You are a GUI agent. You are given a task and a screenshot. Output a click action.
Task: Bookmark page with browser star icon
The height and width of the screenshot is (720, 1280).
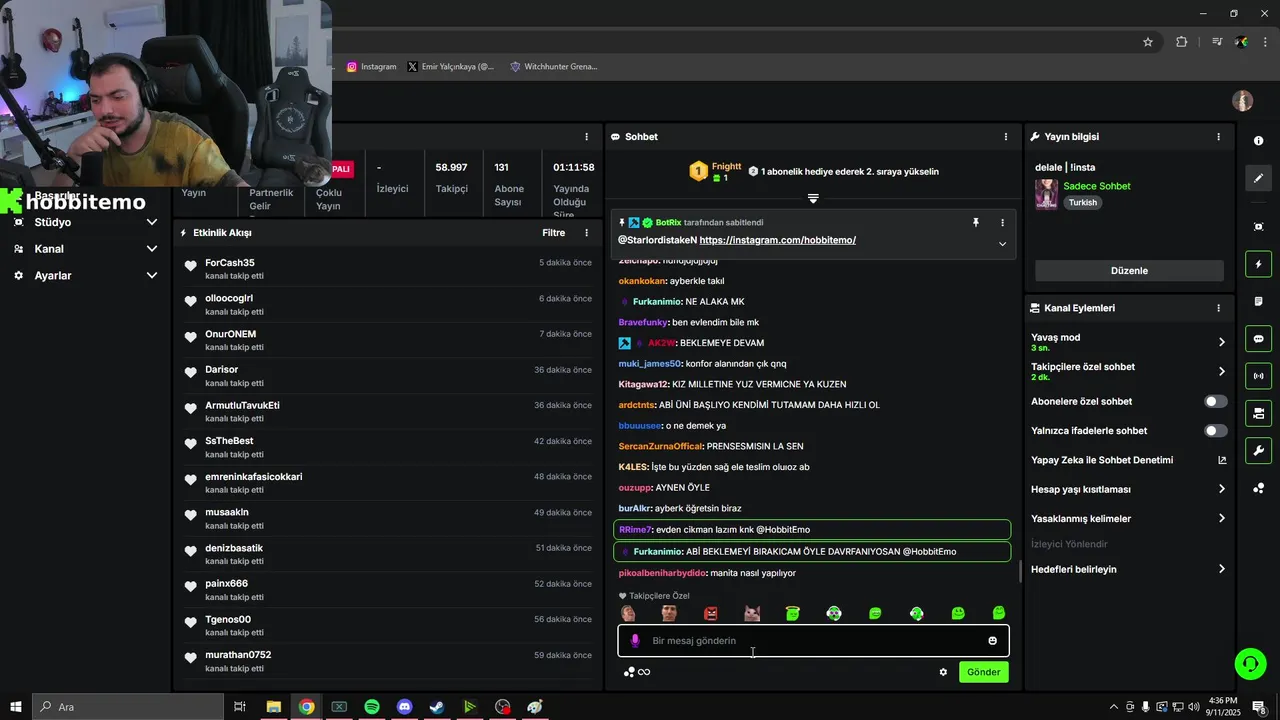1148,42
